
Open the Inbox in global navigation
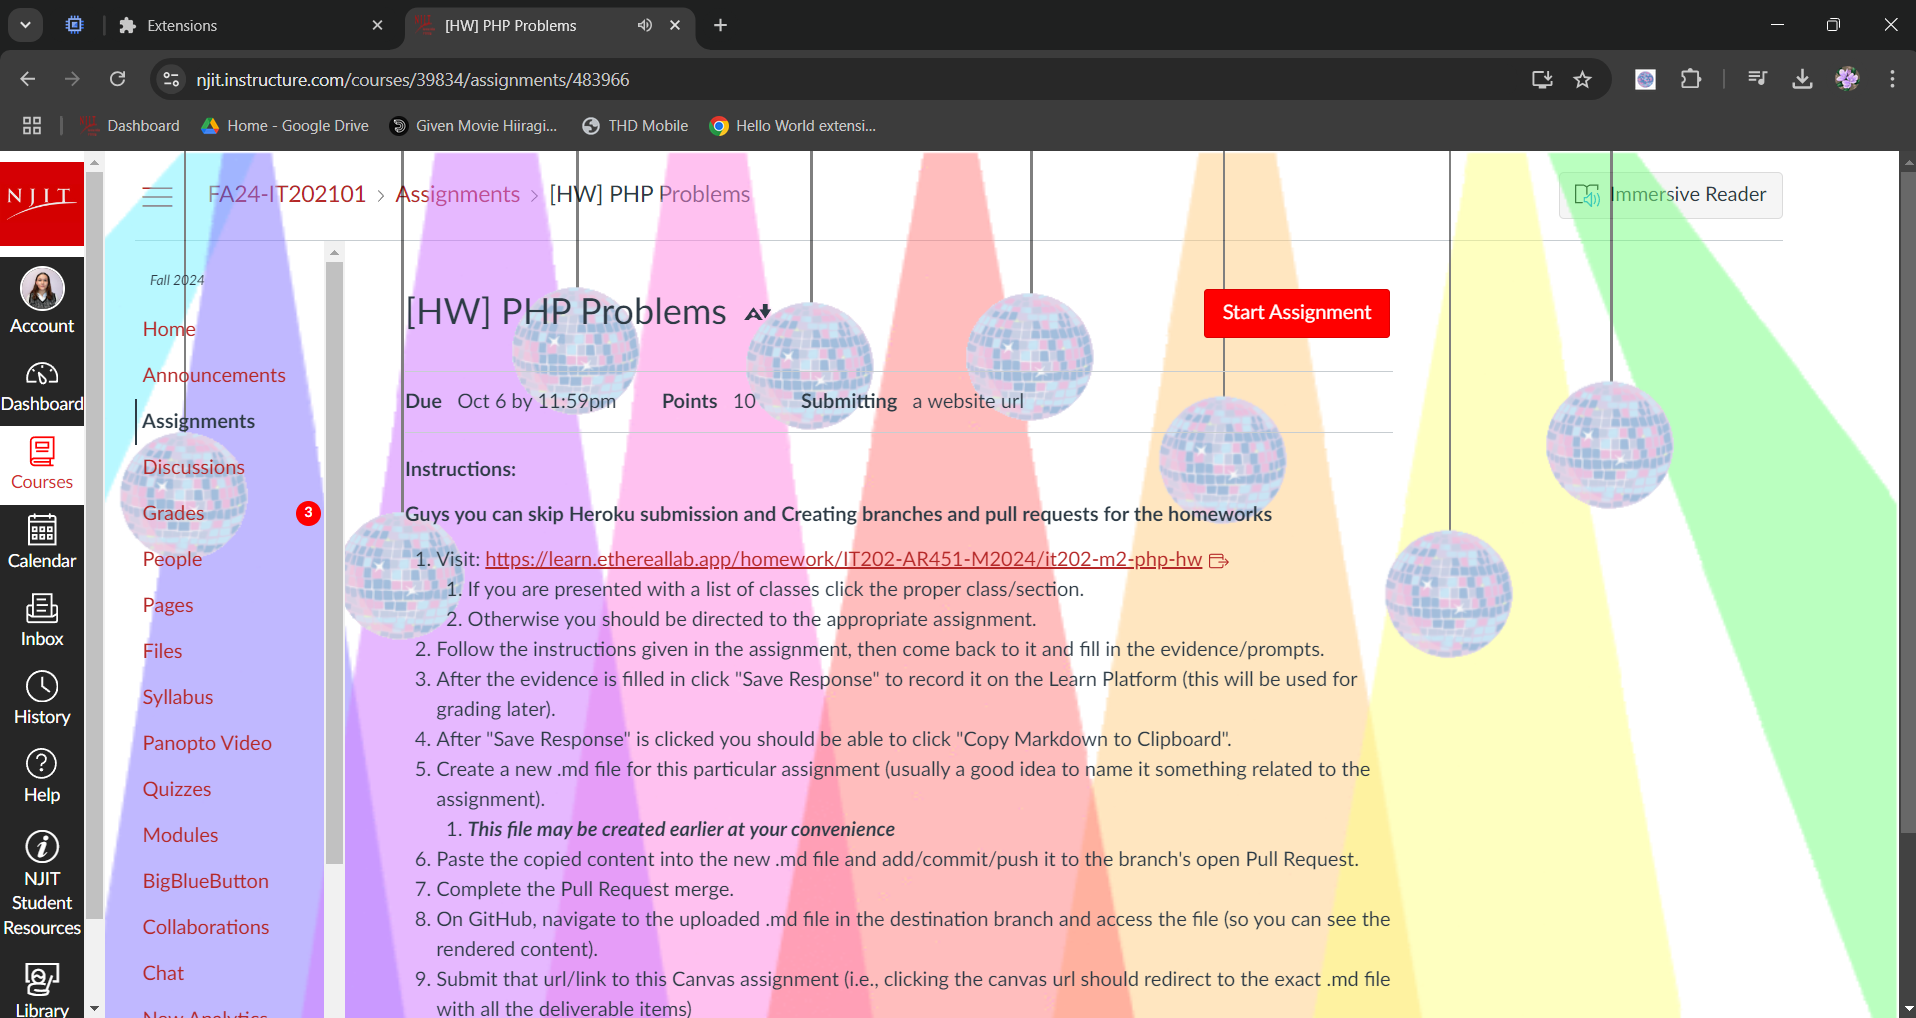42,621
